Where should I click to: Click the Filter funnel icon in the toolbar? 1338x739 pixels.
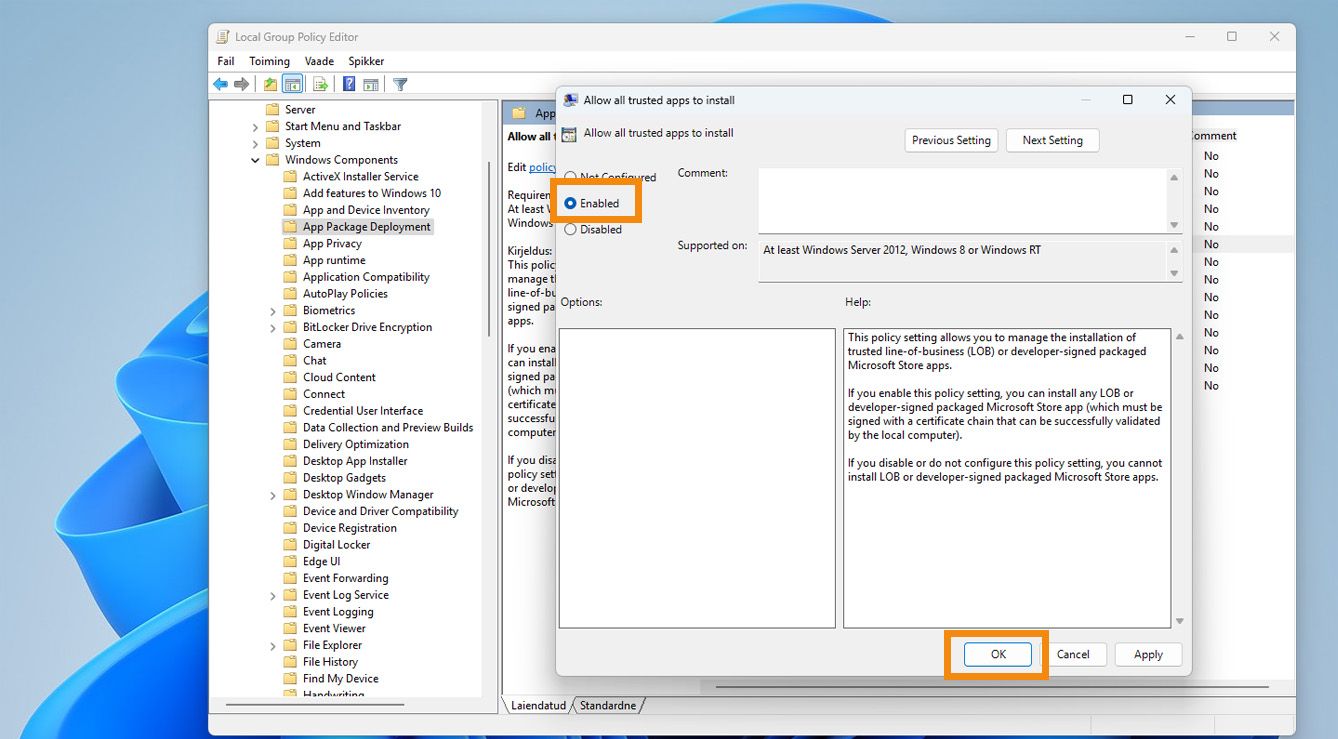400,84
